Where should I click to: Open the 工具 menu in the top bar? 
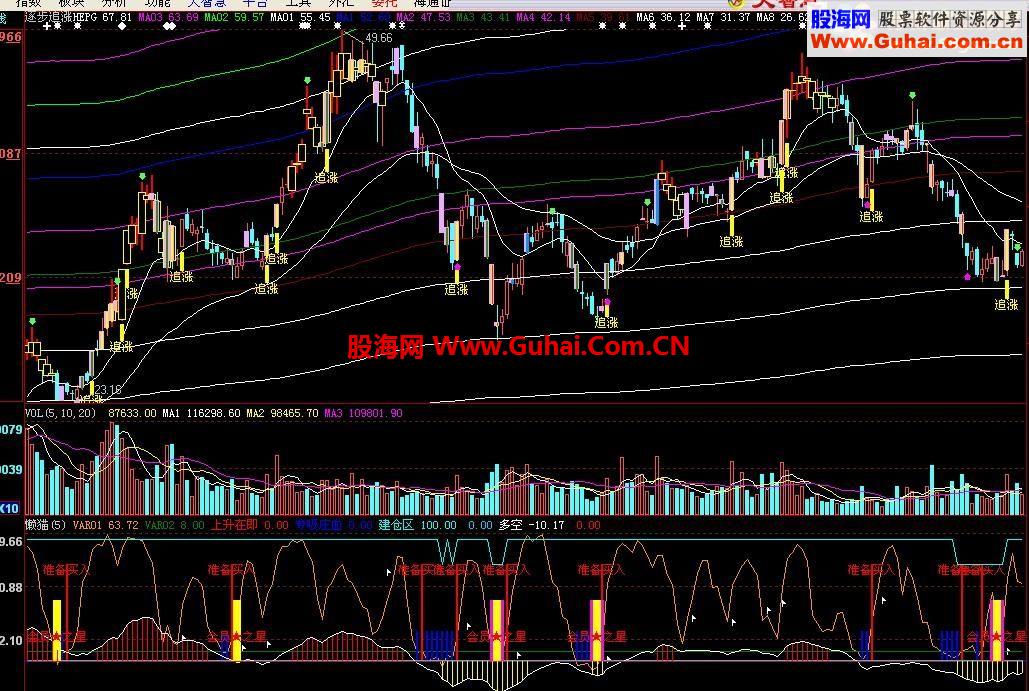pos(297,3)
